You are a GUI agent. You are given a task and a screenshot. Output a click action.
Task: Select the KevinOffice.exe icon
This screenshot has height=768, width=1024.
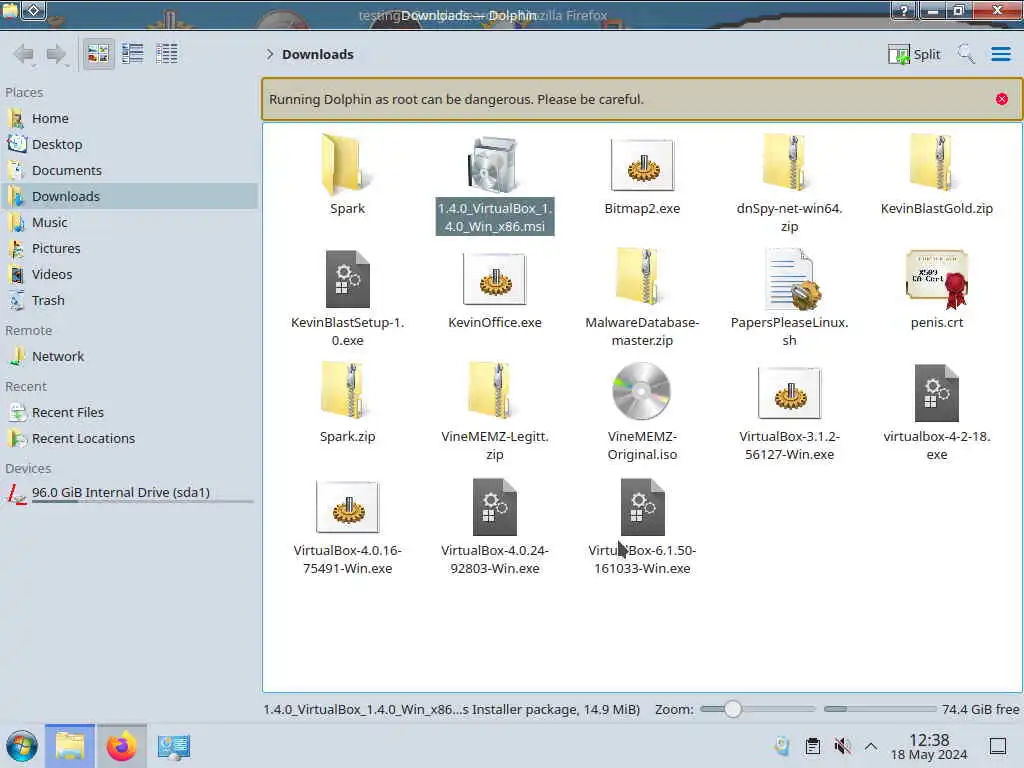click(494, 279)
